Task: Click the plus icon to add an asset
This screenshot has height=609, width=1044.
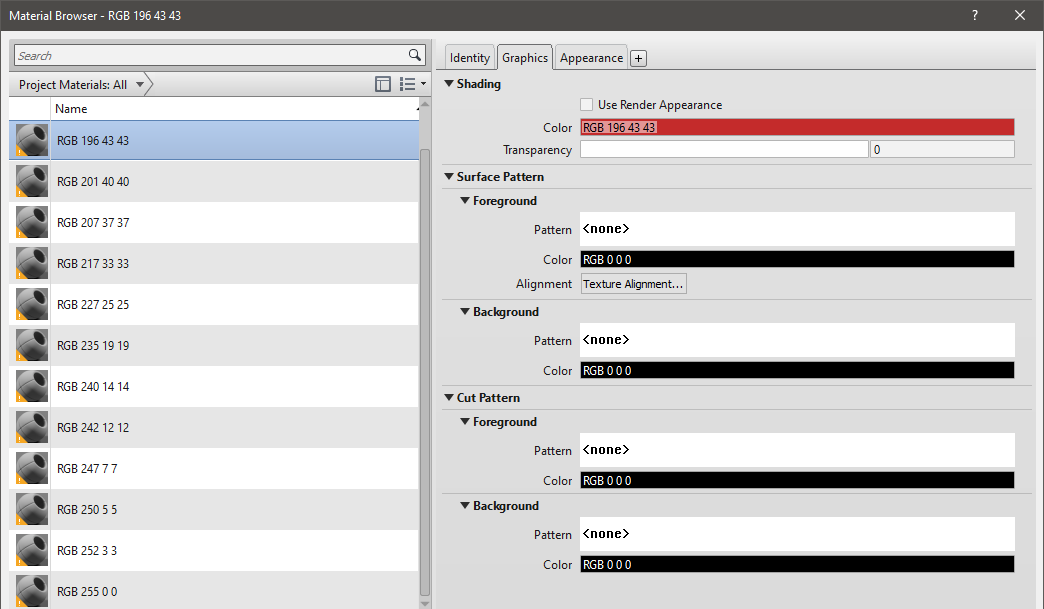Action: 639,58
